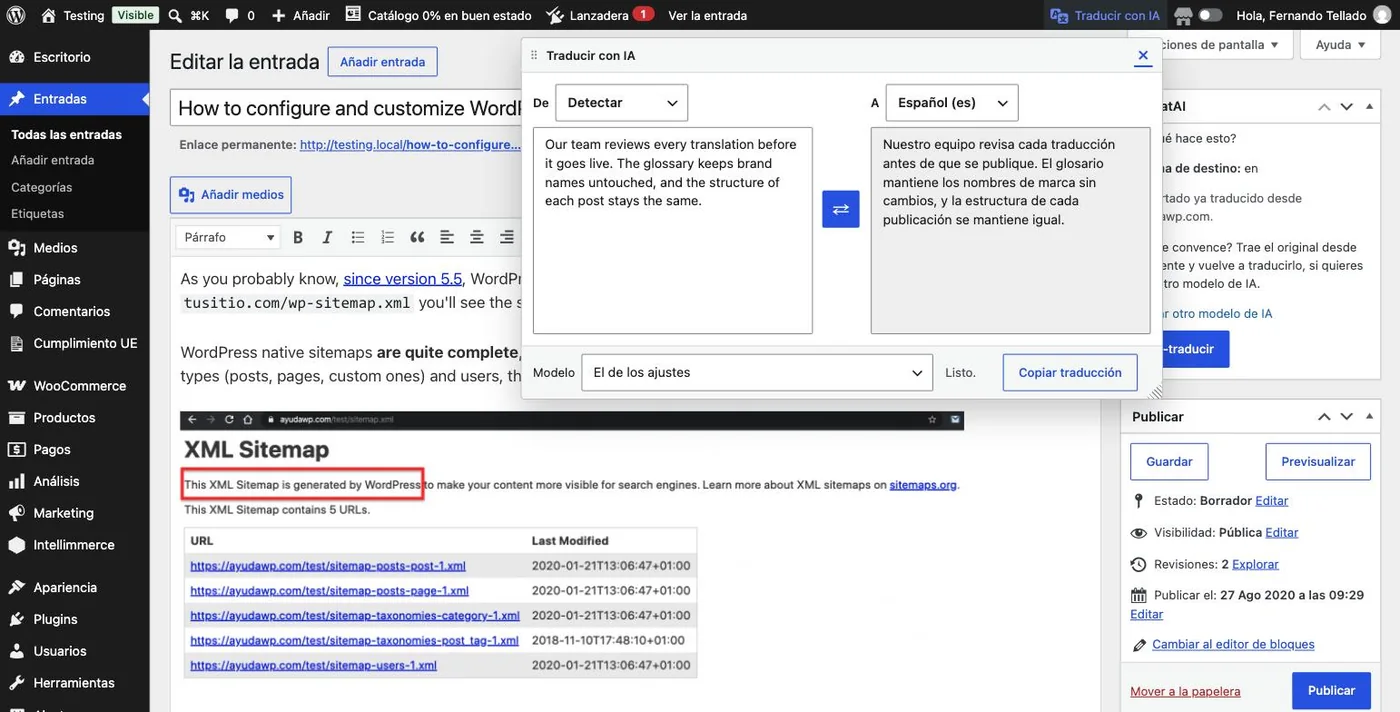Image resolution: width=1400 pixels, height=712 pixels.
Task: Collapse the Publicar panel with its triangle
Action: (x=1370, y=417)
